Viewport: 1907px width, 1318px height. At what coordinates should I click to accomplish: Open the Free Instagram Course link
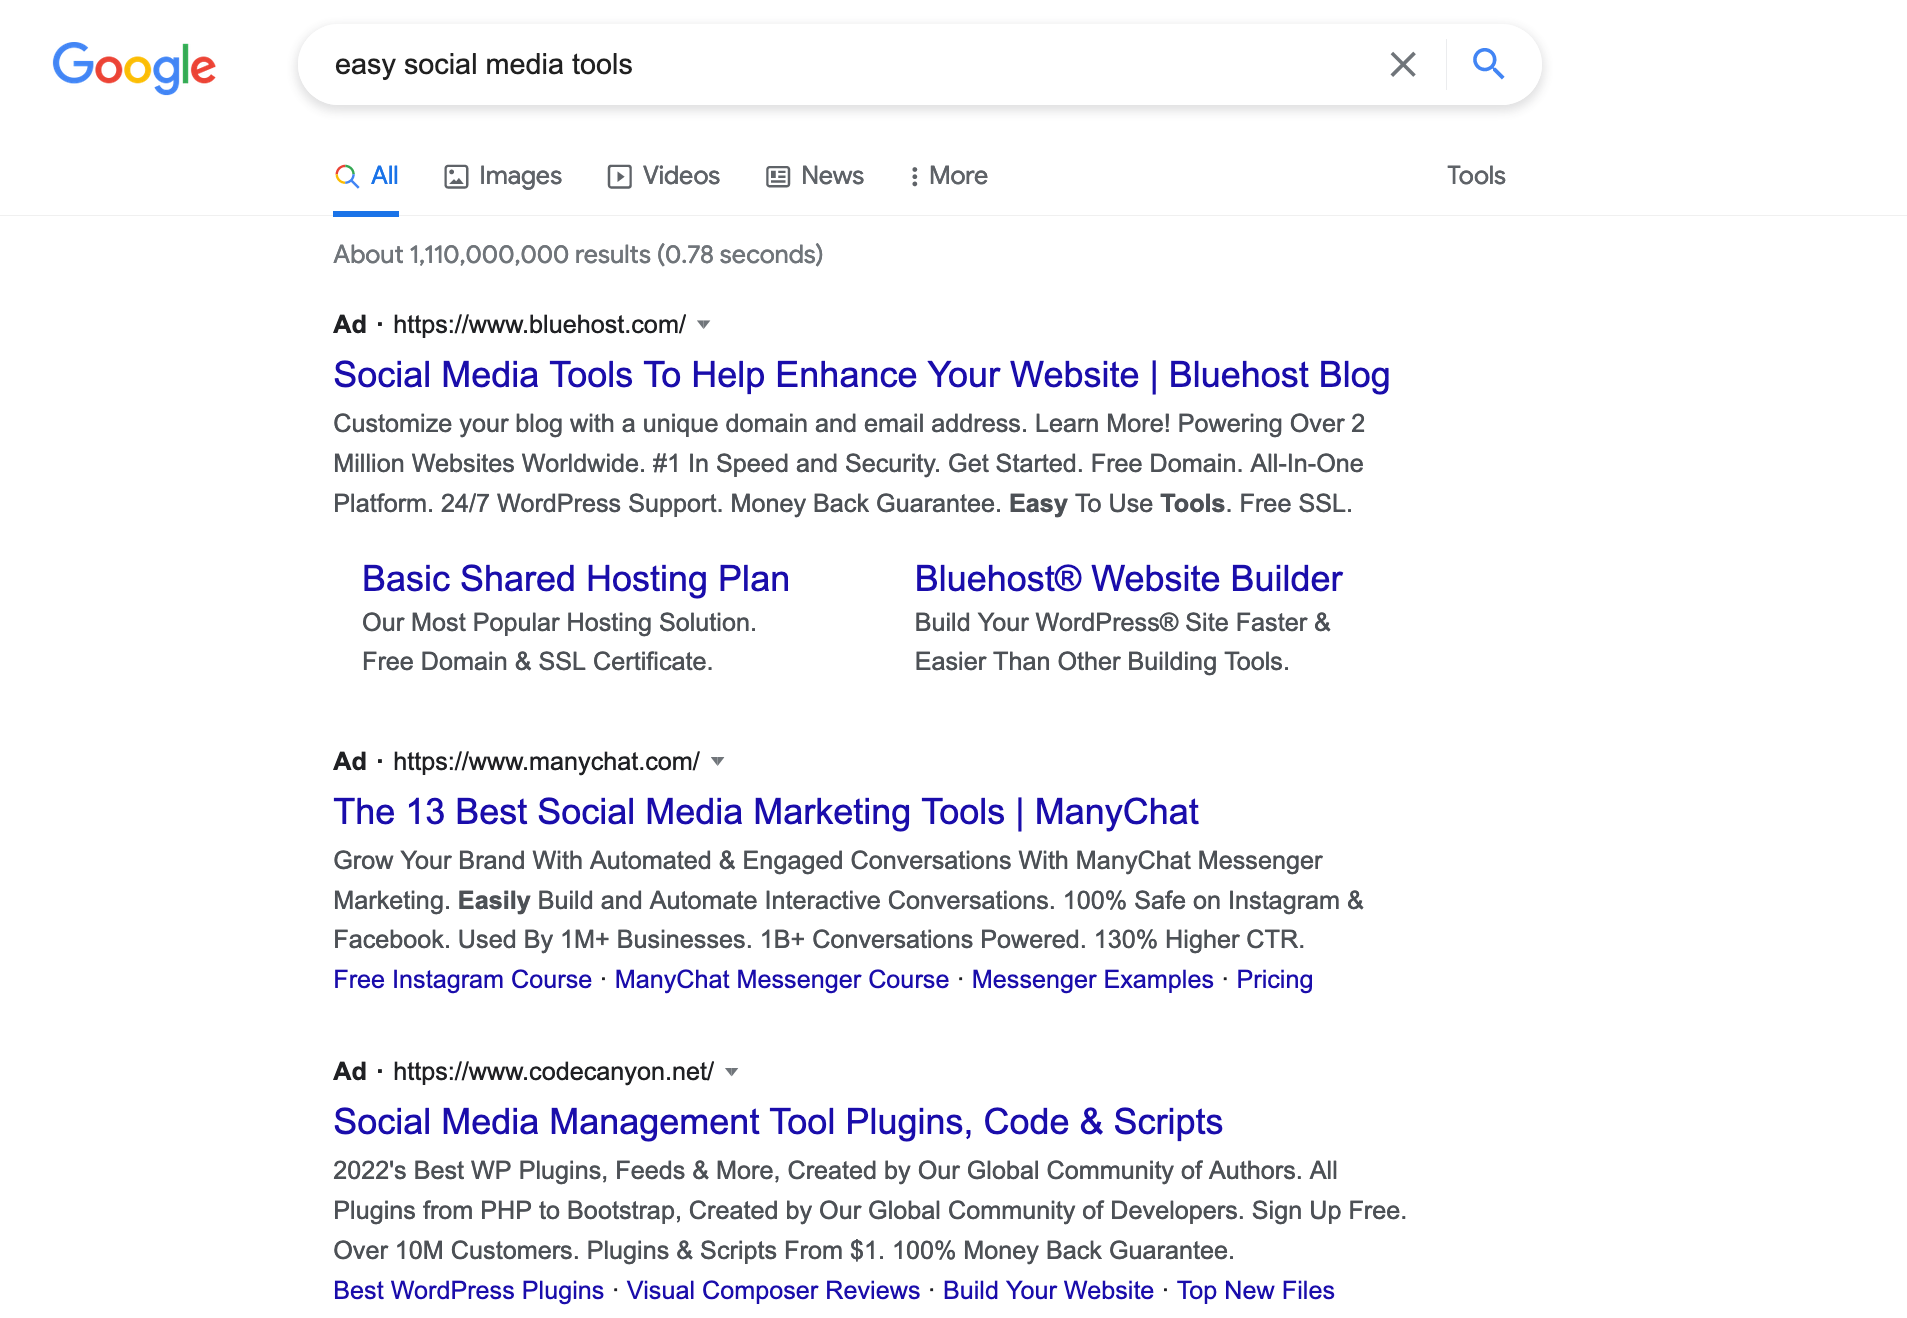462,980
